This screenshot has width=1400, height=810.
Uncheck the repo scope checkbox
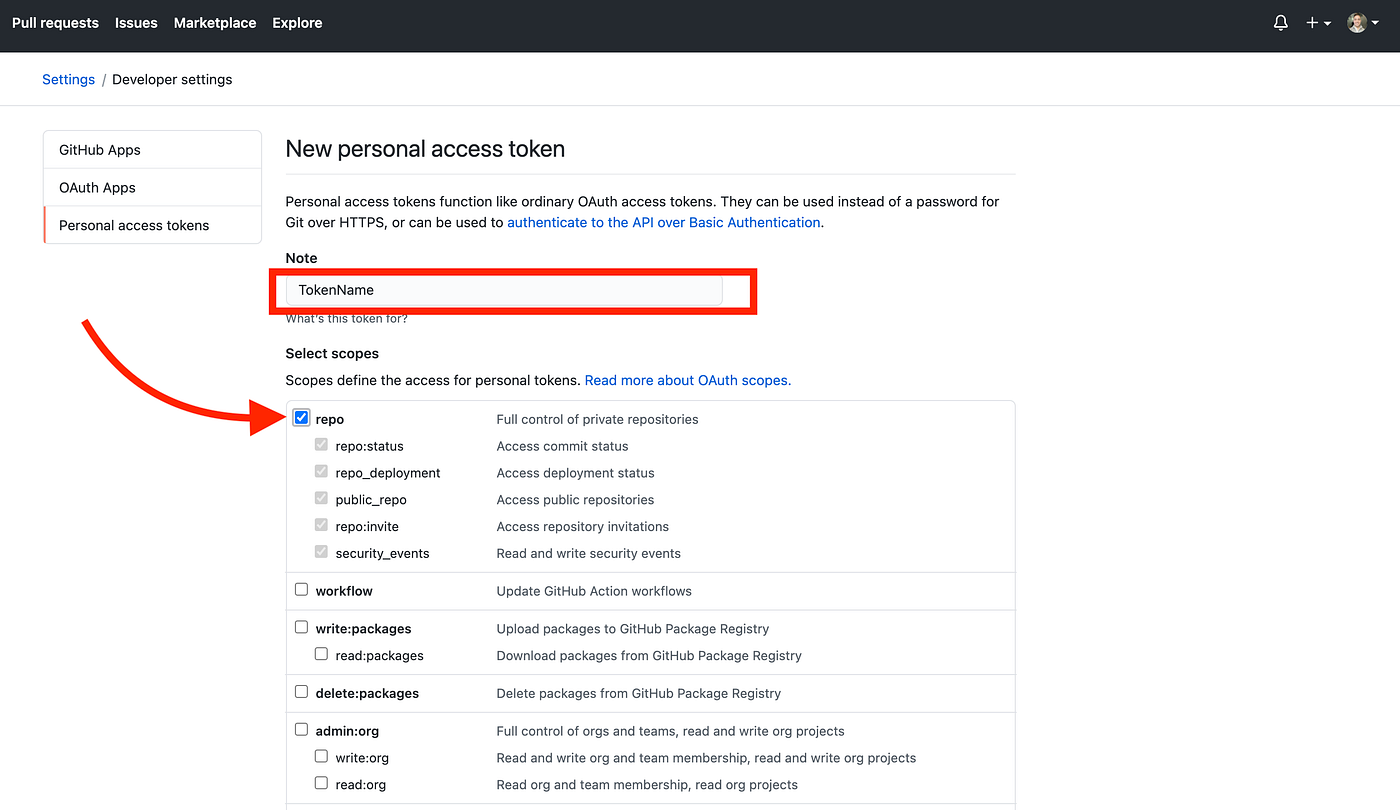coord(301,417)
